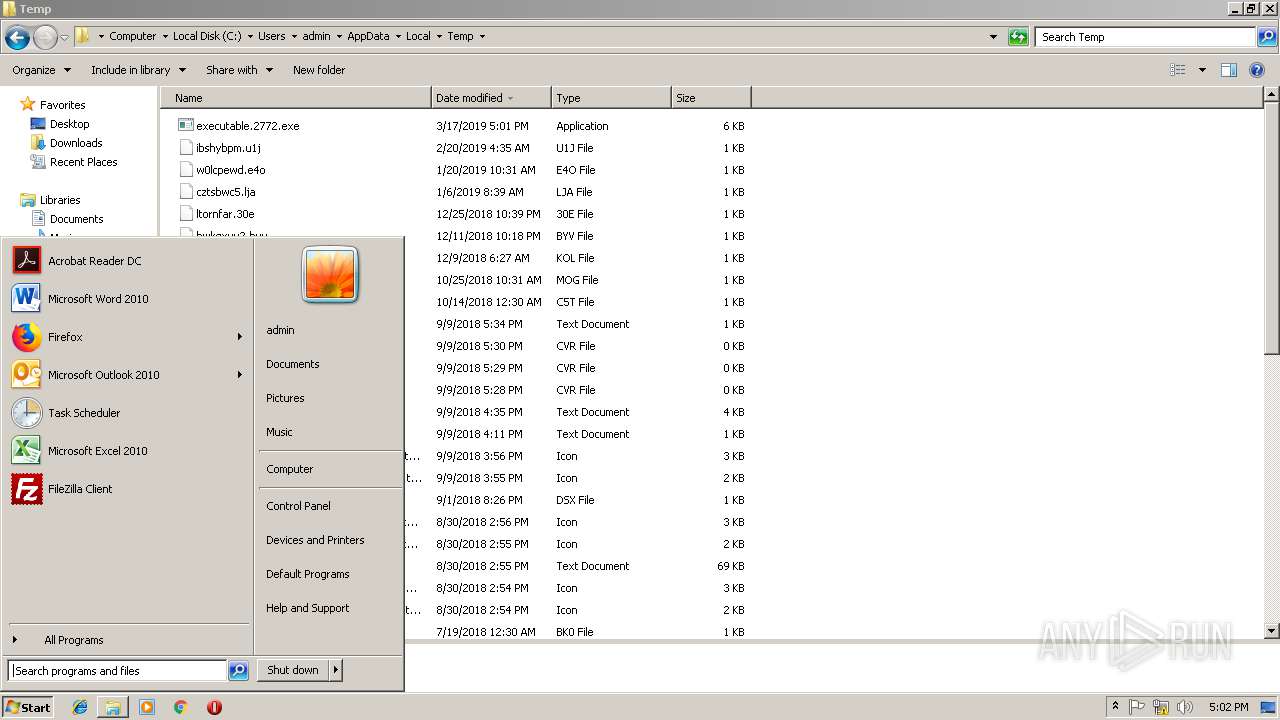The width and height of the screenshot is (1280, 720).
Task: Select the executable.2772.exe file icon
Action: pos(185,126)
